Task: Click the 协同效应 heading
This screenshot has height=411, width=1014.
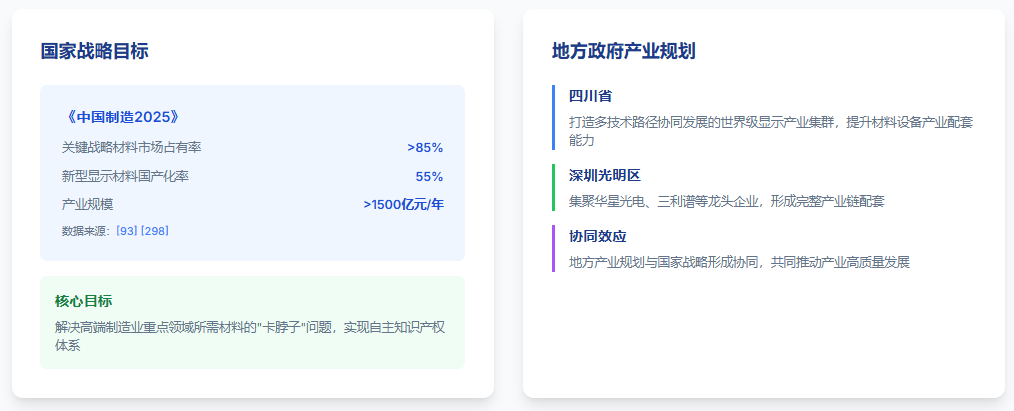Action: coord(598,236)
